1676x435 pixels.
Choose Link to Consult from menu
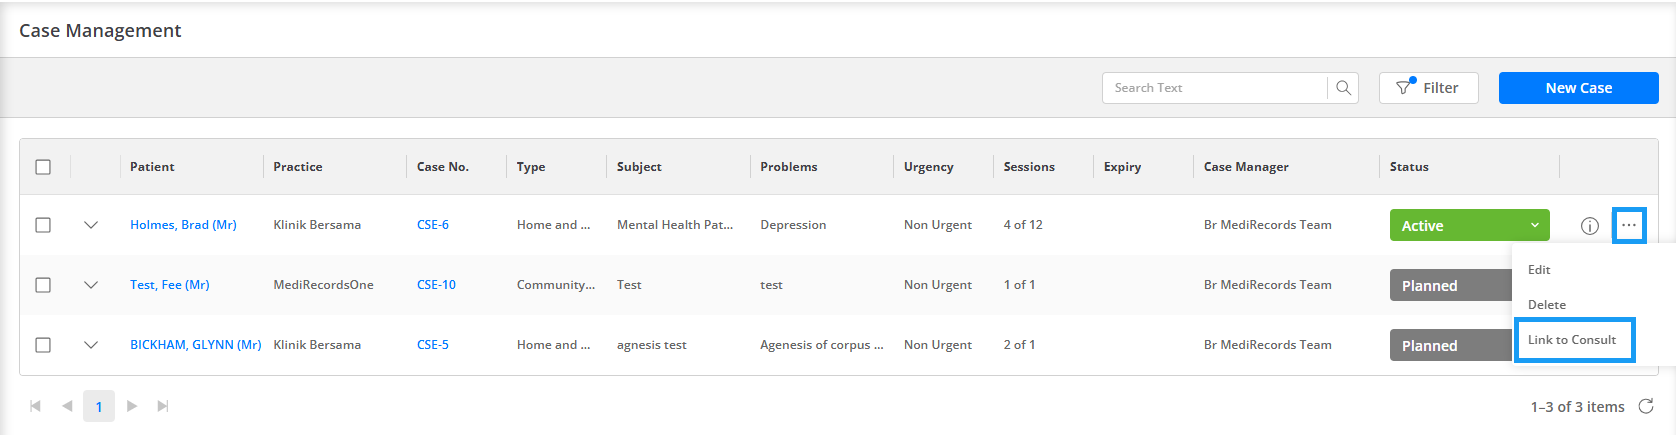(x=1573, y=340)
